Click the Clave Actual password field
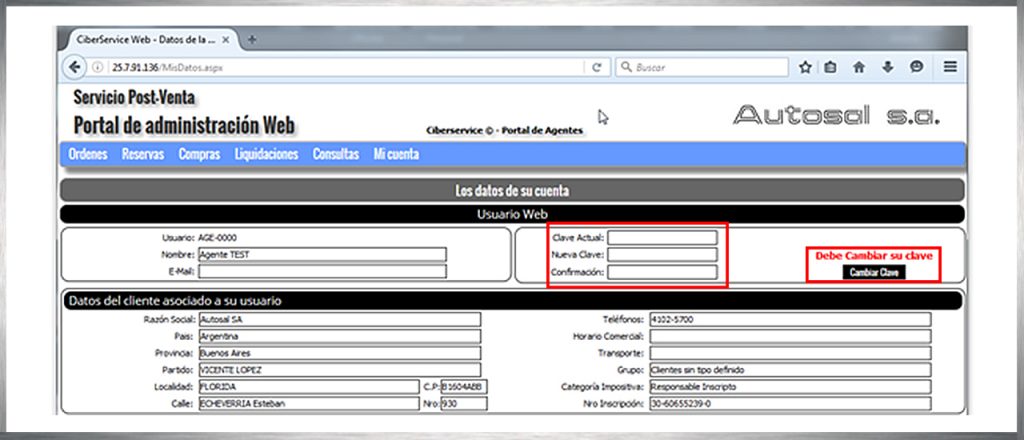1024x440 pixels. point(662,238)
